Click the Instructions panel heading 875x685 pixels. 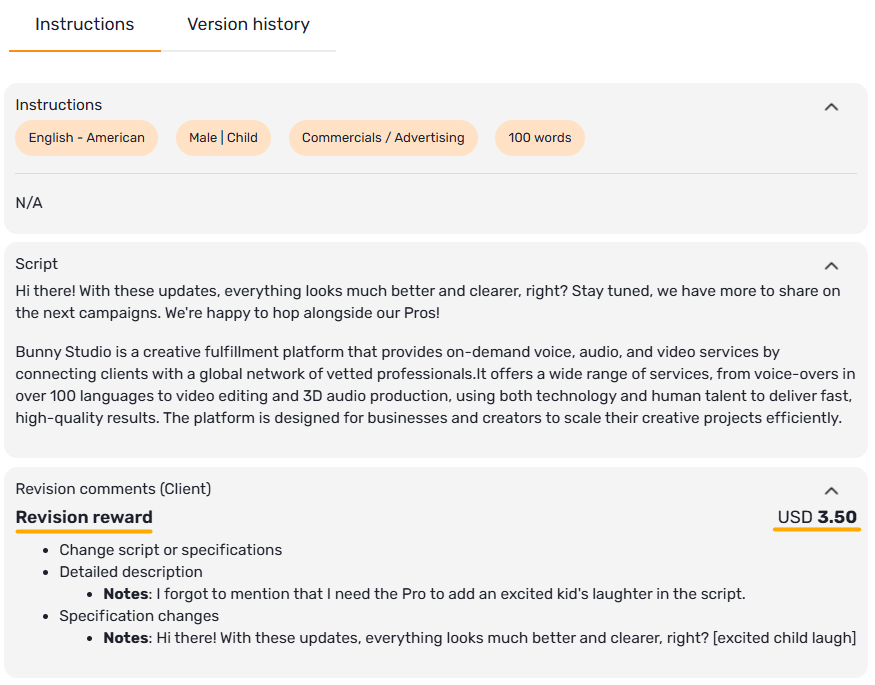[x=59, y=105]
